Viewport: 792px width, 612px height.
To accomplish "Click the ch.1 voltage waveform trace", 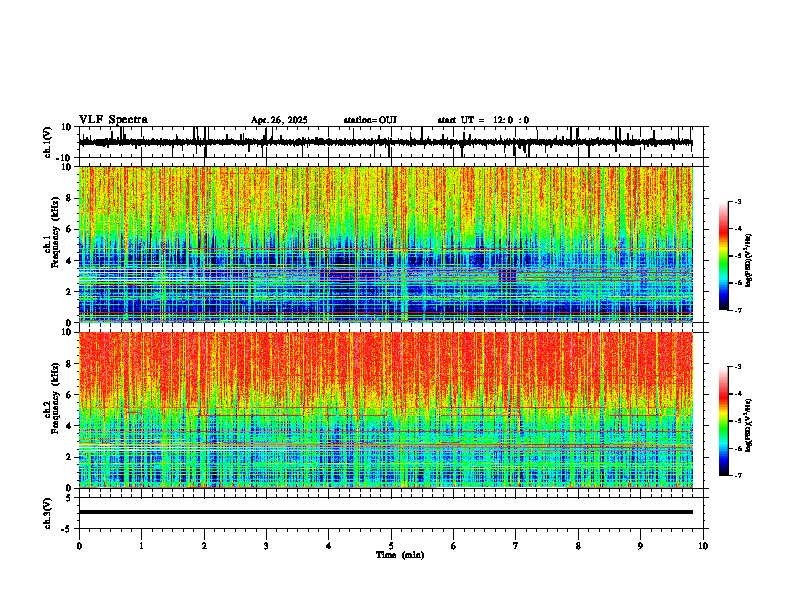I will click(385, 142).
